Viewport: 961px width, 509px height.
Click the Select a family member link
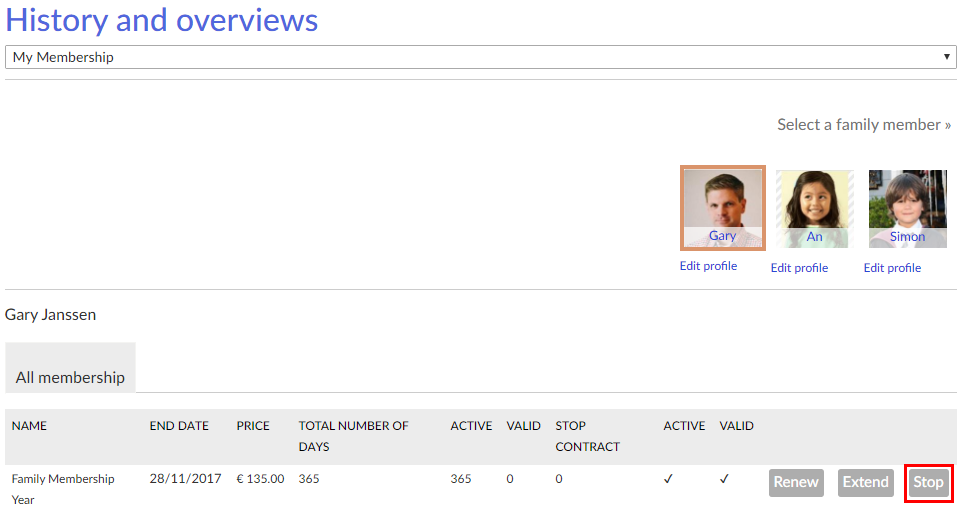pyautogui.click(x=864, y=125)
